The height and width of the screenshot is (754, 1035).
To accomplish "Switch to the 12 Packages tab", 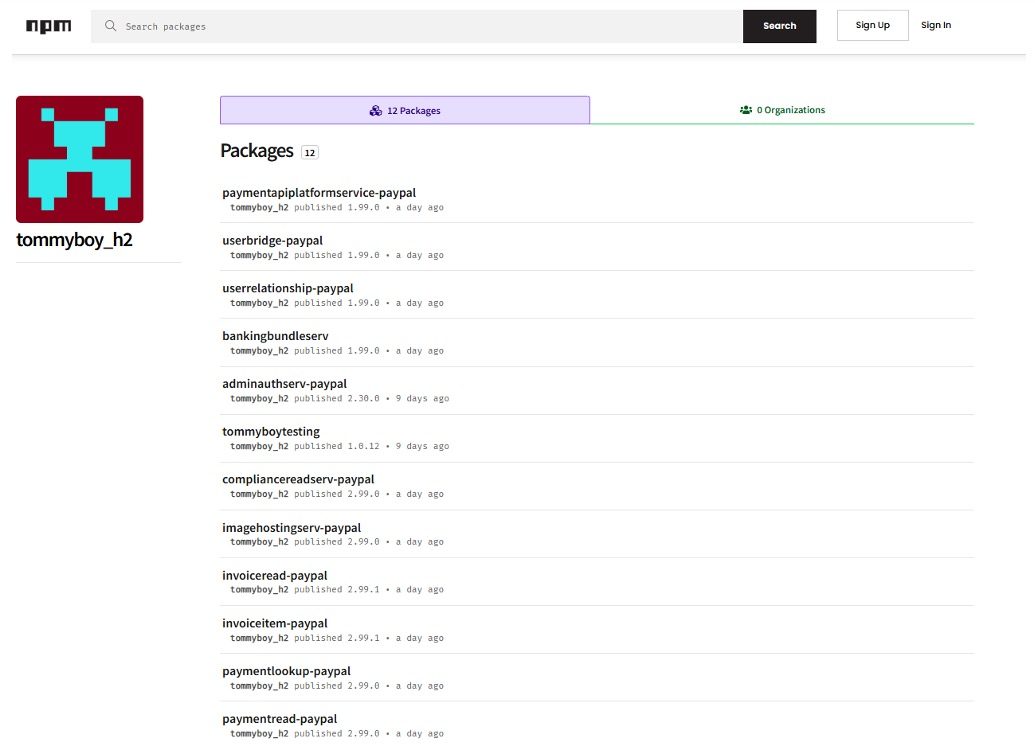I will [x=405, y=110].
